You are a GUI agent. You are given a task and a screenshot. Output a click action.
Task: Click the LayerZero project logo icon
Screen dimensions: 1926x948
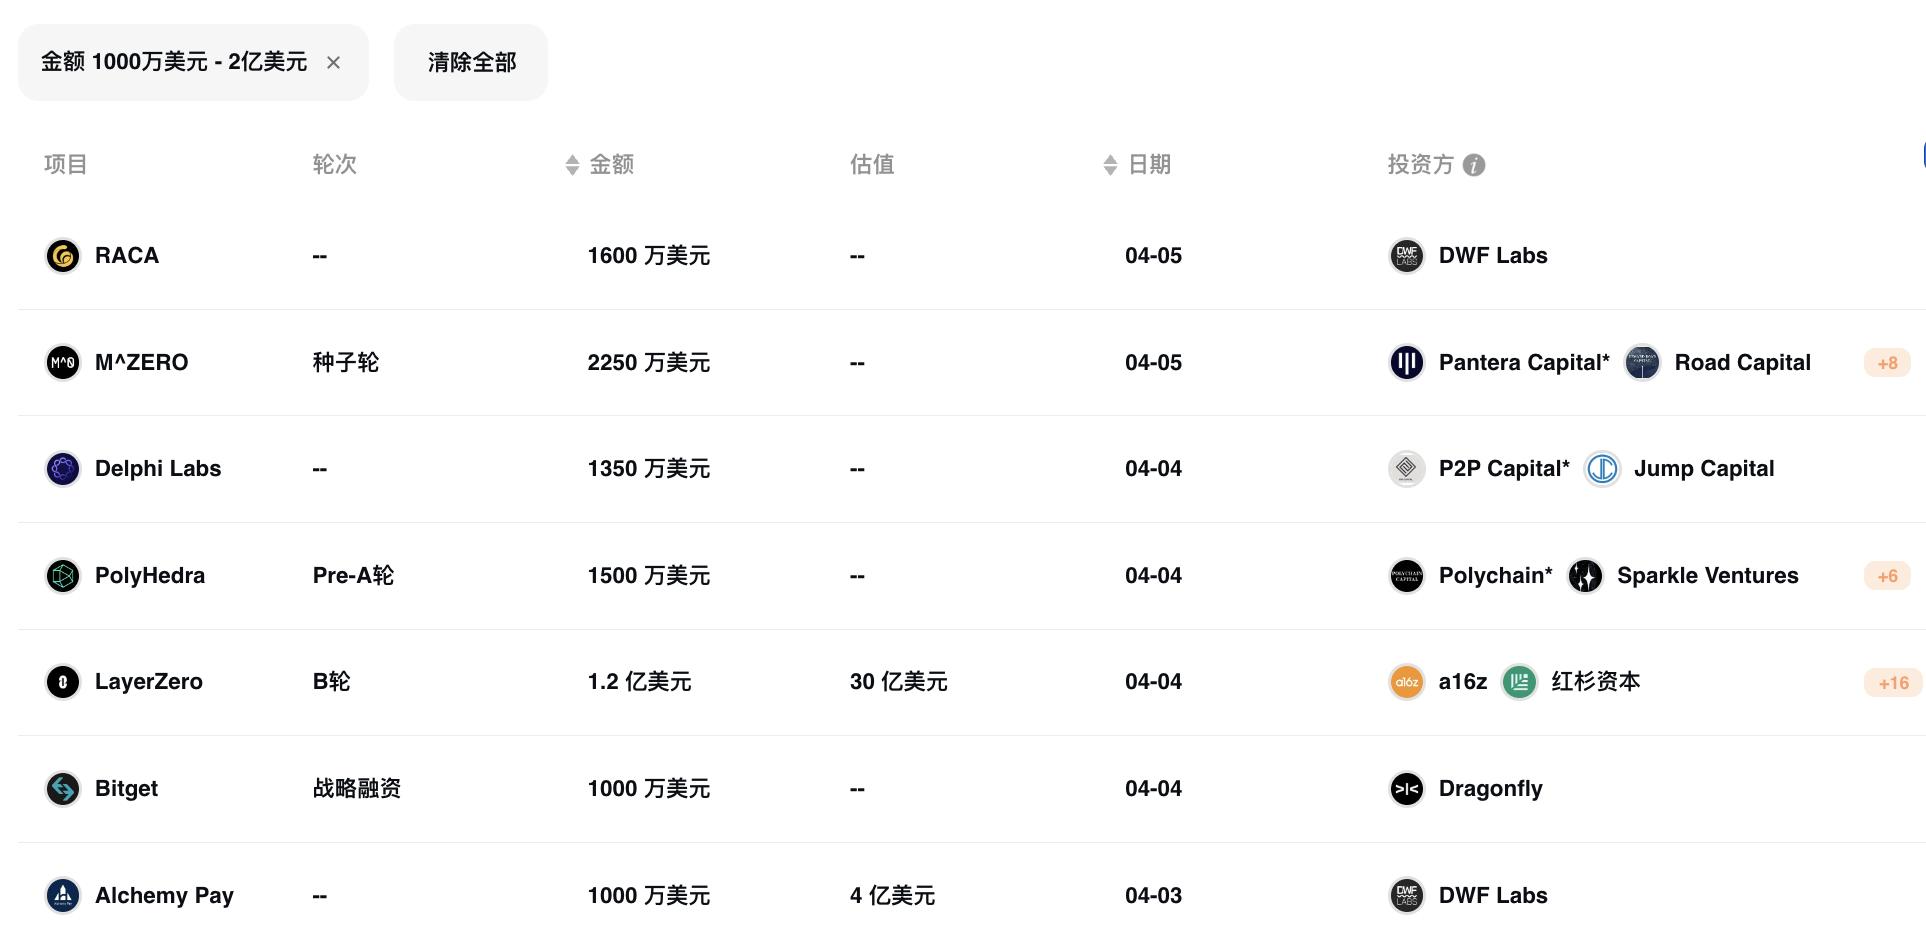coord(63,682)
